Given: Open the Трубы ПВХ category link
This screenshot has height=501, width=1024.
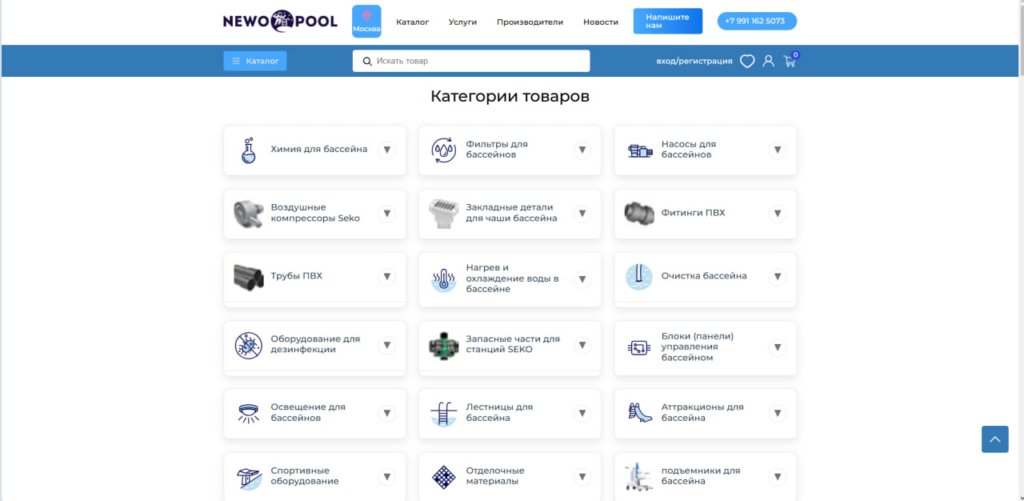Looking at the screenshot, I should pos(296,276).
